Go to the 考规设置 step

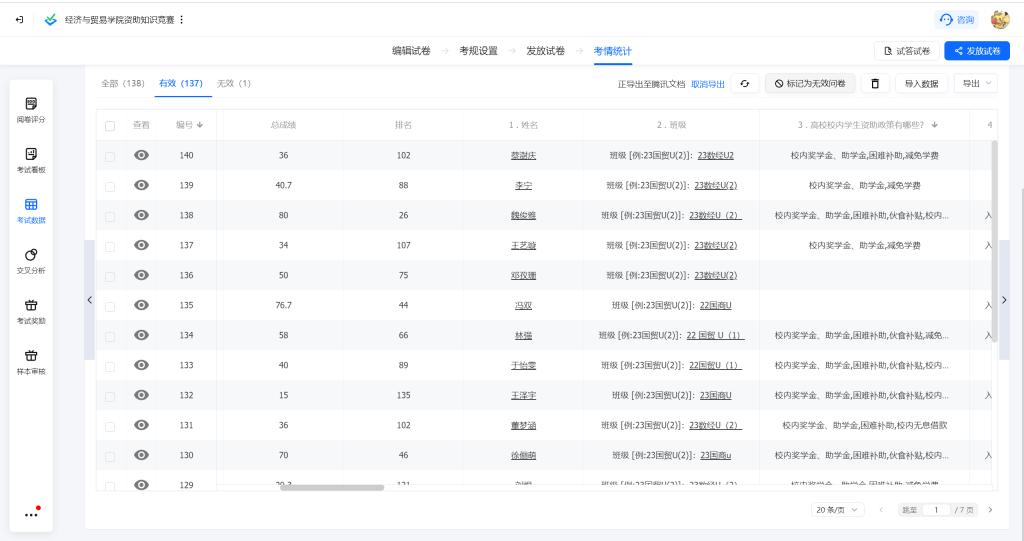click(479, 51)
